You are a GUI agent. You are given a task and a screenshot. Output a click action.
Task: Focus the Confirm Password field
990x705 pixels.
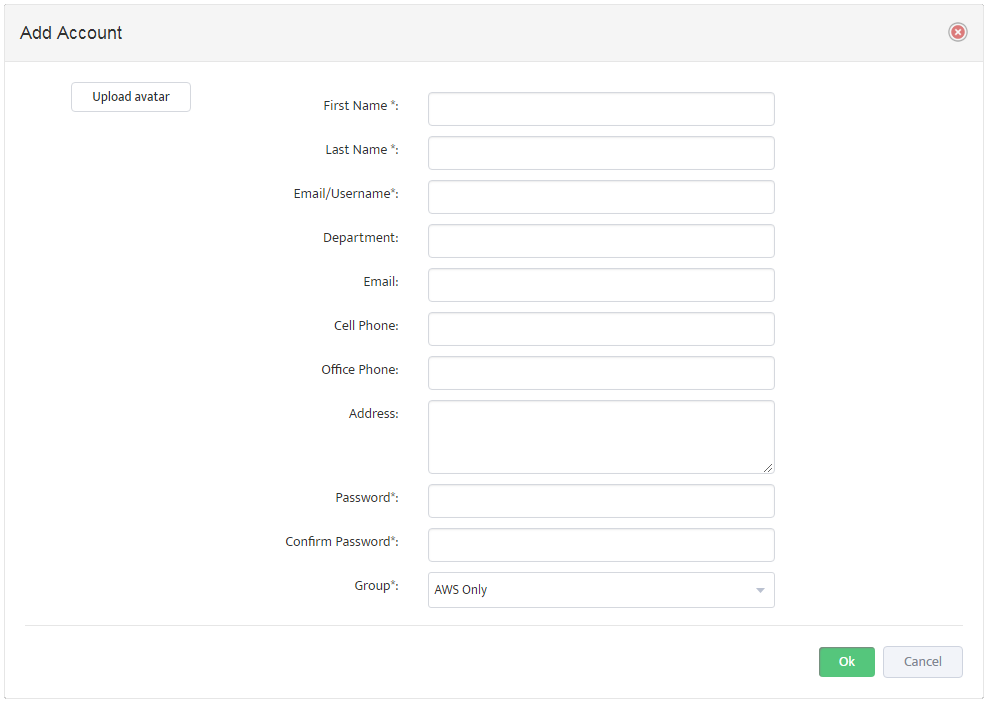click(601, 545)
